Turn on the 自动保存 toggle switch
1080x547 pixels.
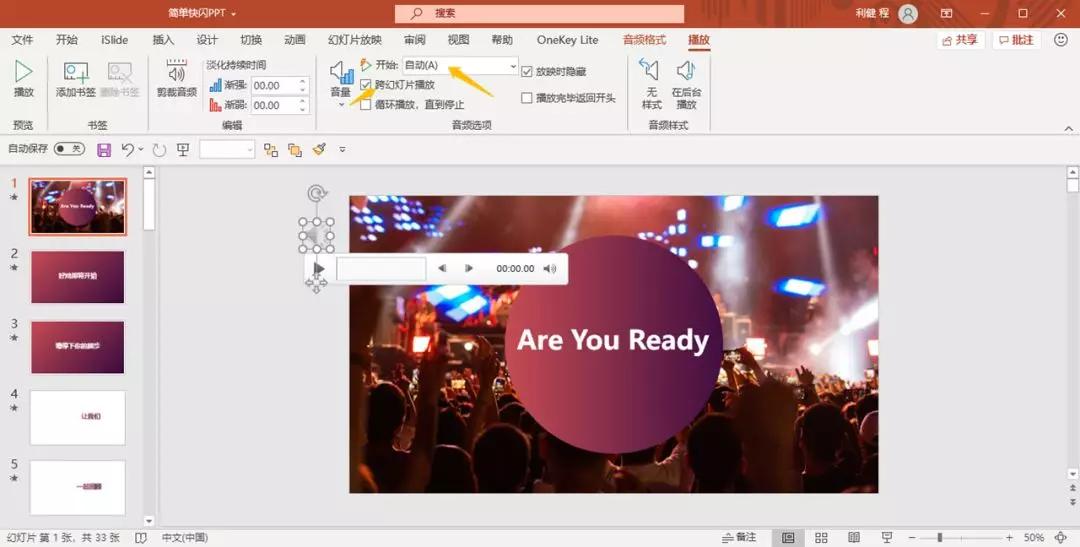click(x=69, y=149)
